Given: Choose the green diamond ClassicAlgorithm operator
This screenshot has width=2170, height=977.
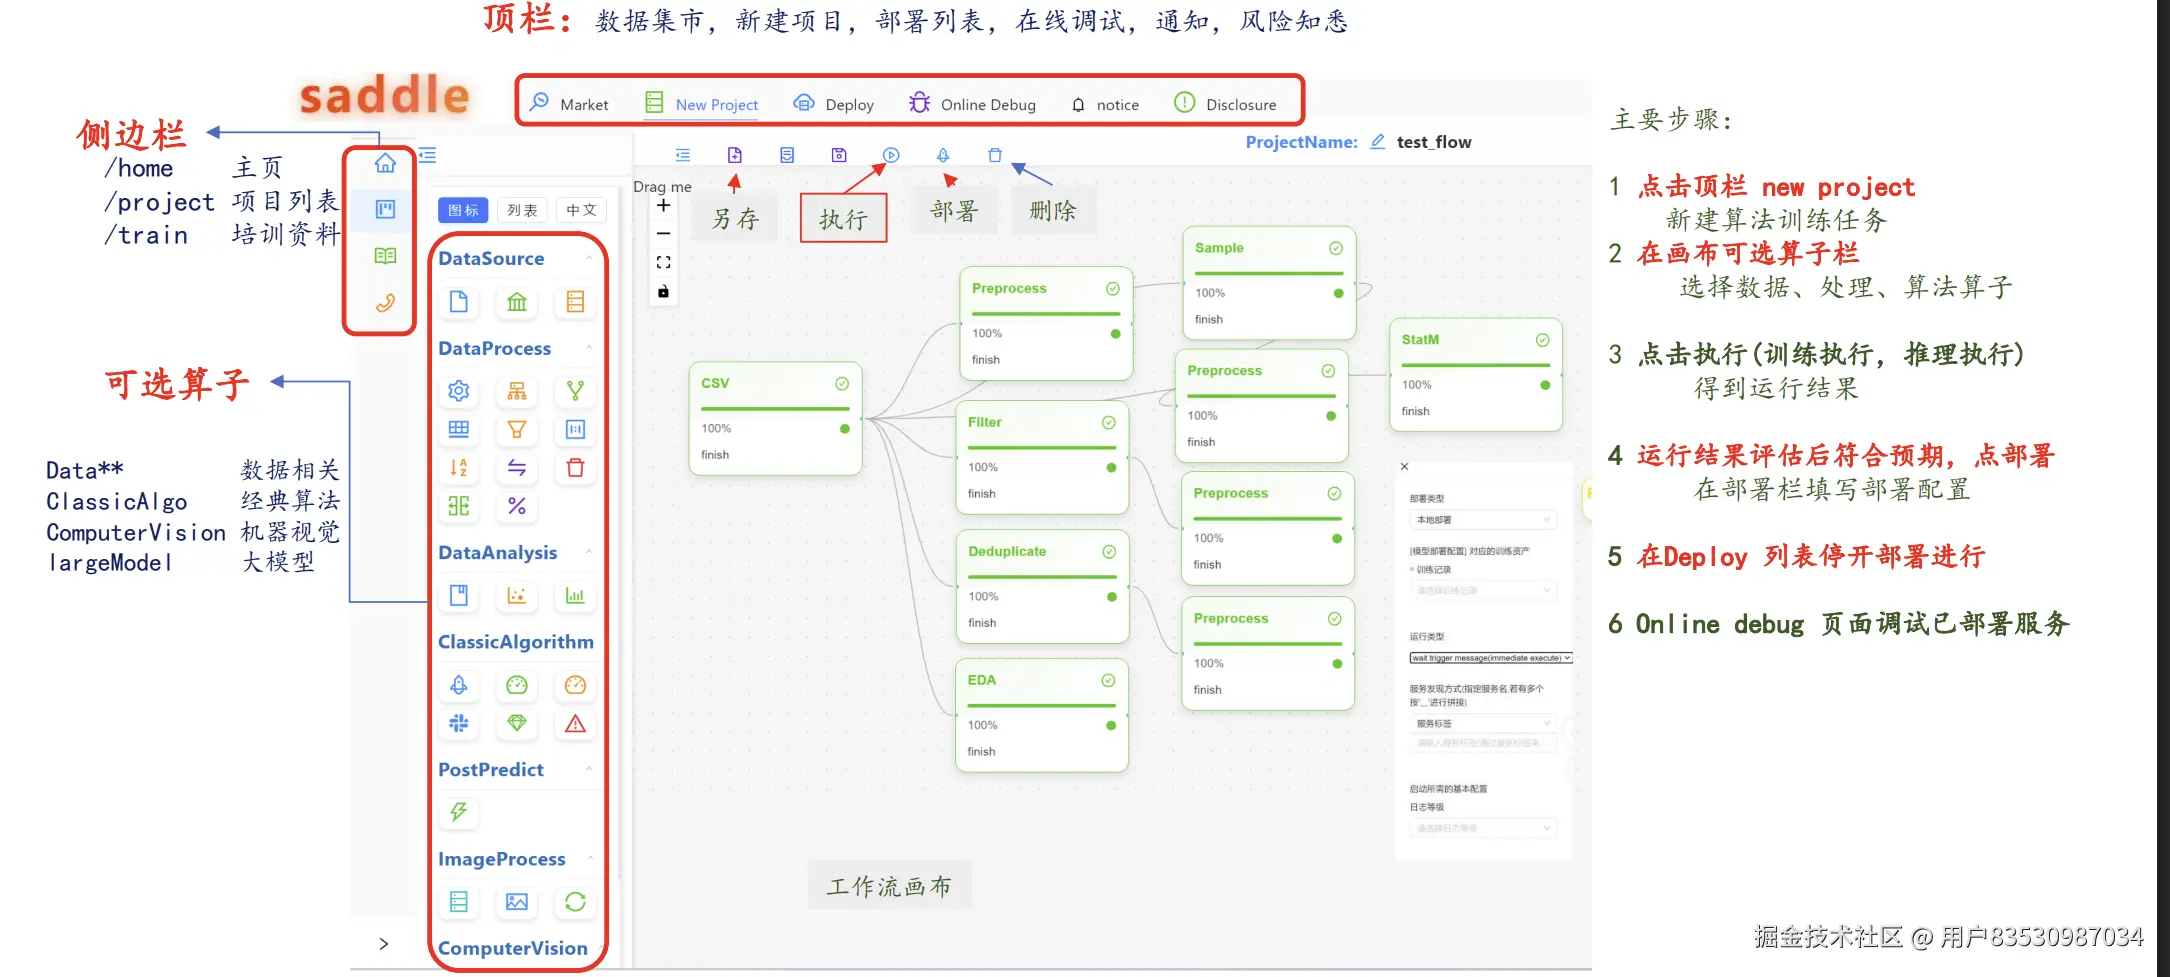Looking at the screenshot, I should coord(517,723).
